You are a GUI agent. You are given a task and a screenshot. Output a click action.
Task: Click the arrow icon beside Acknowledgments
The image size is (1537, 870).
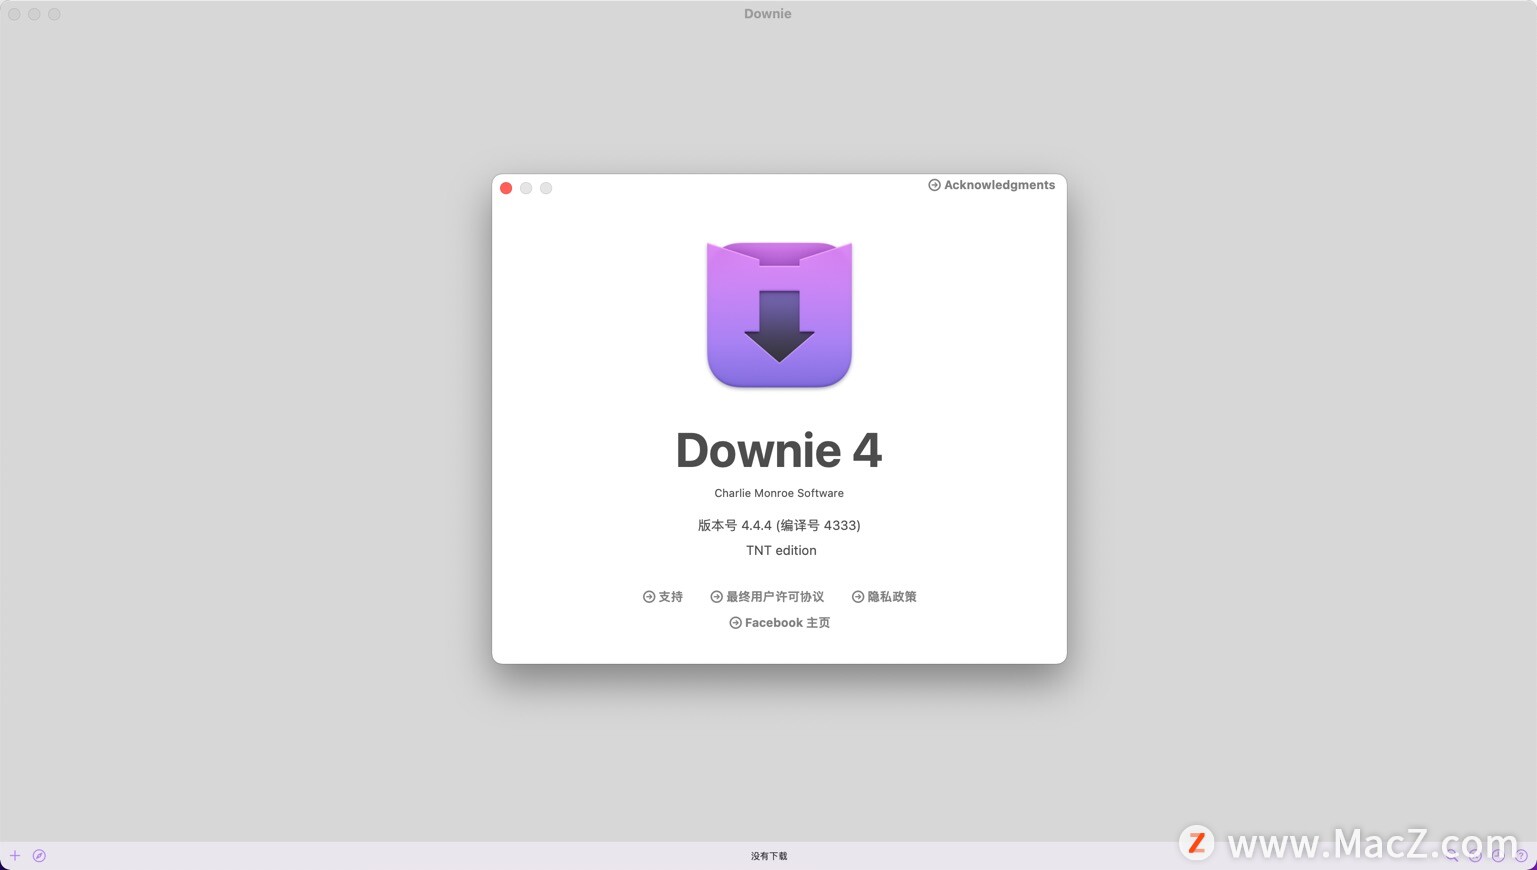[x=934, y=185]
